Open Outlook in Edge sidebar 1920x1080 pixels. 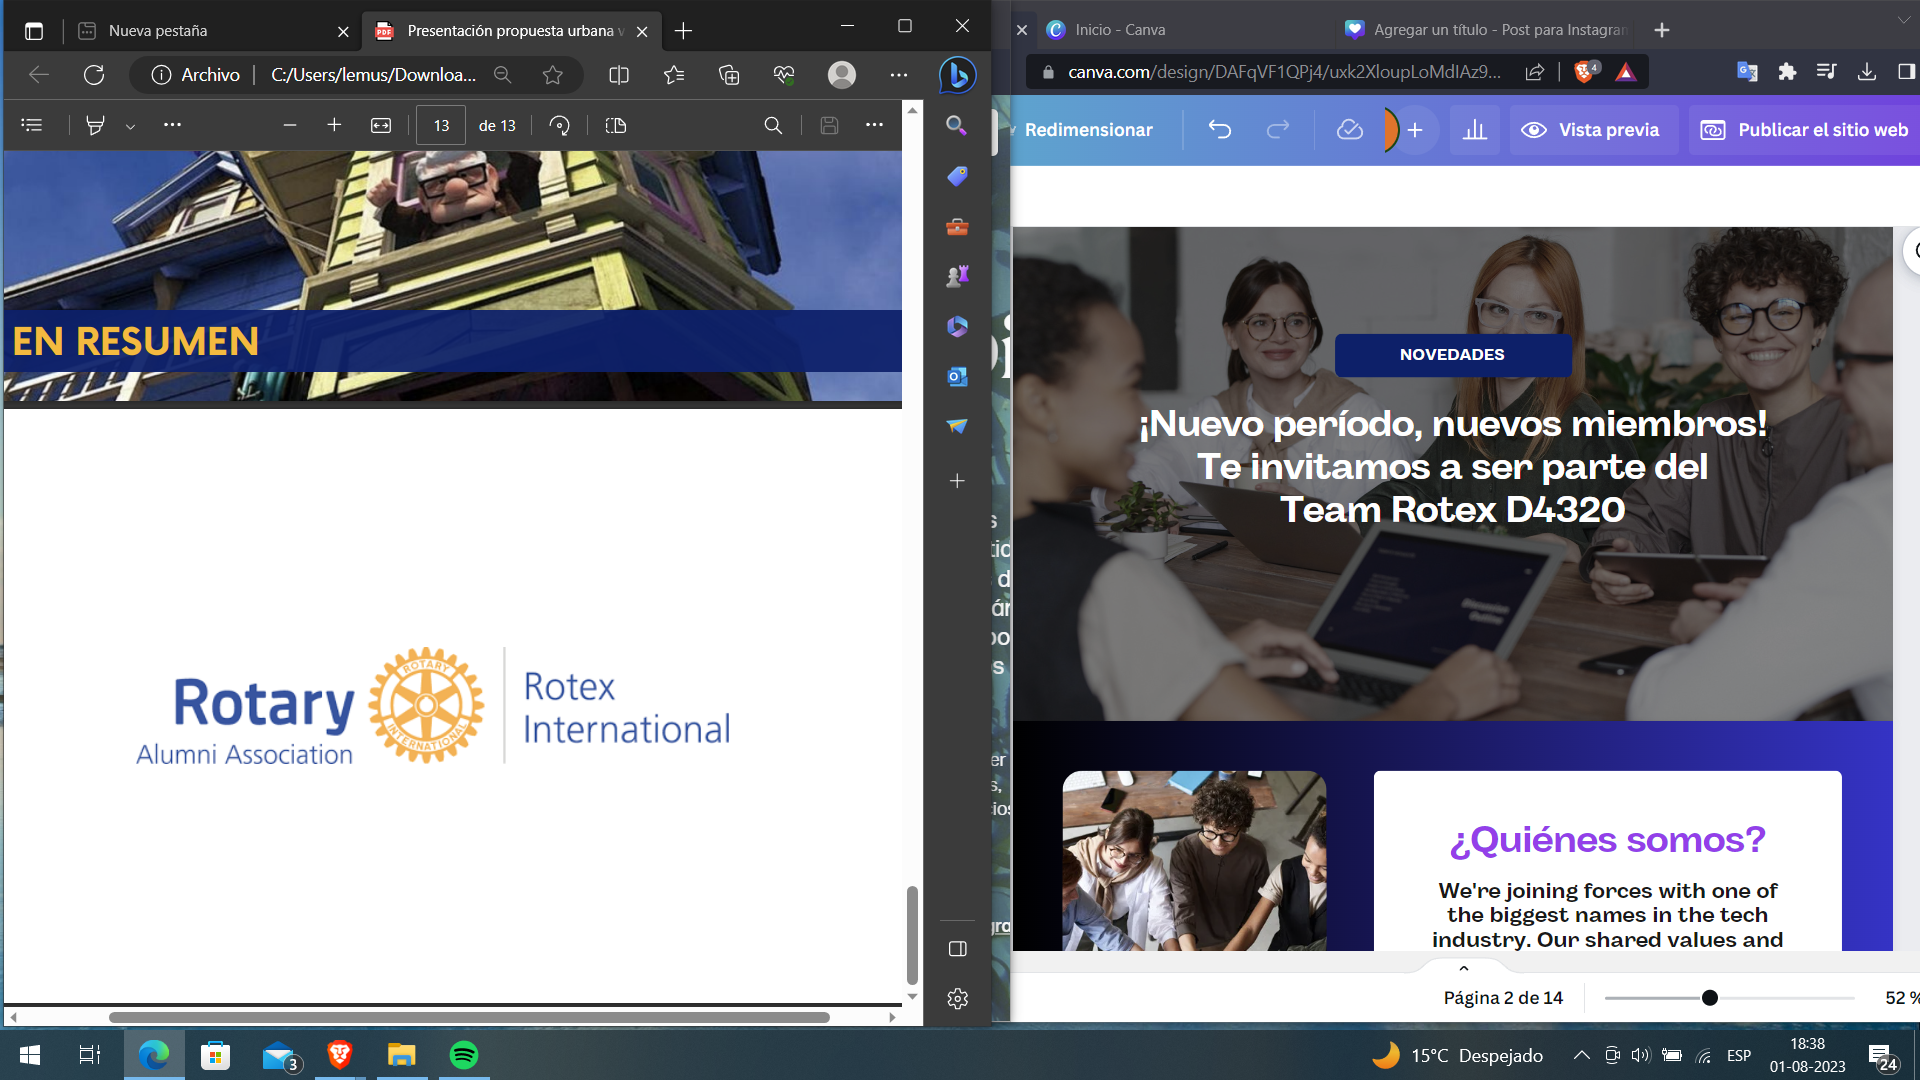click(957, 376)
